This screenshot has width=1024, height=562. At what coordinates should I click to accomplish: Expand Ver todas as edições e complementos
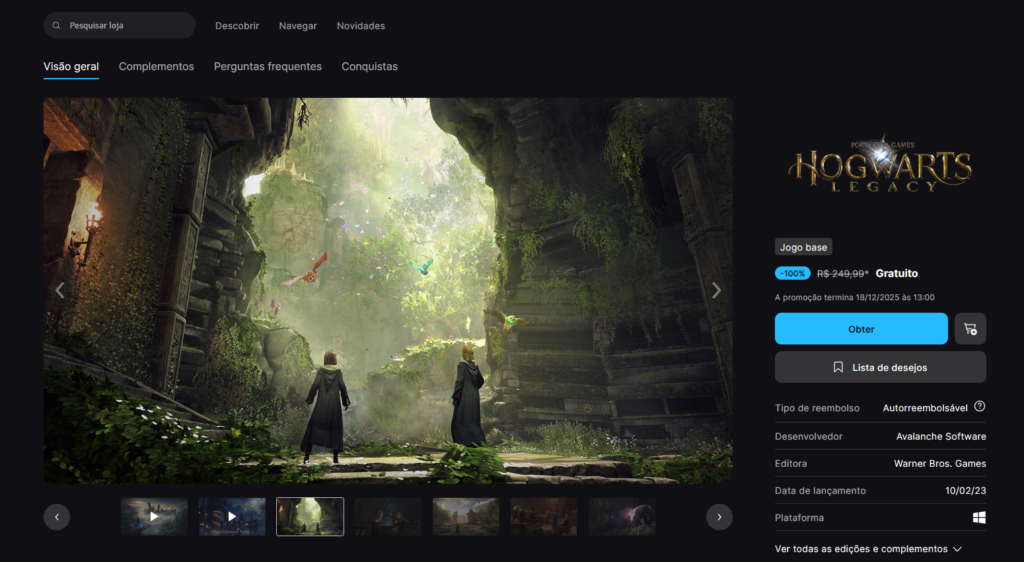868,549
